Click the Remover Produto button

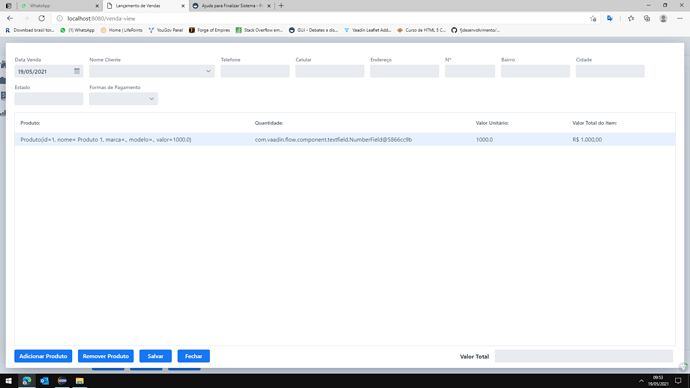pos(106,356)
